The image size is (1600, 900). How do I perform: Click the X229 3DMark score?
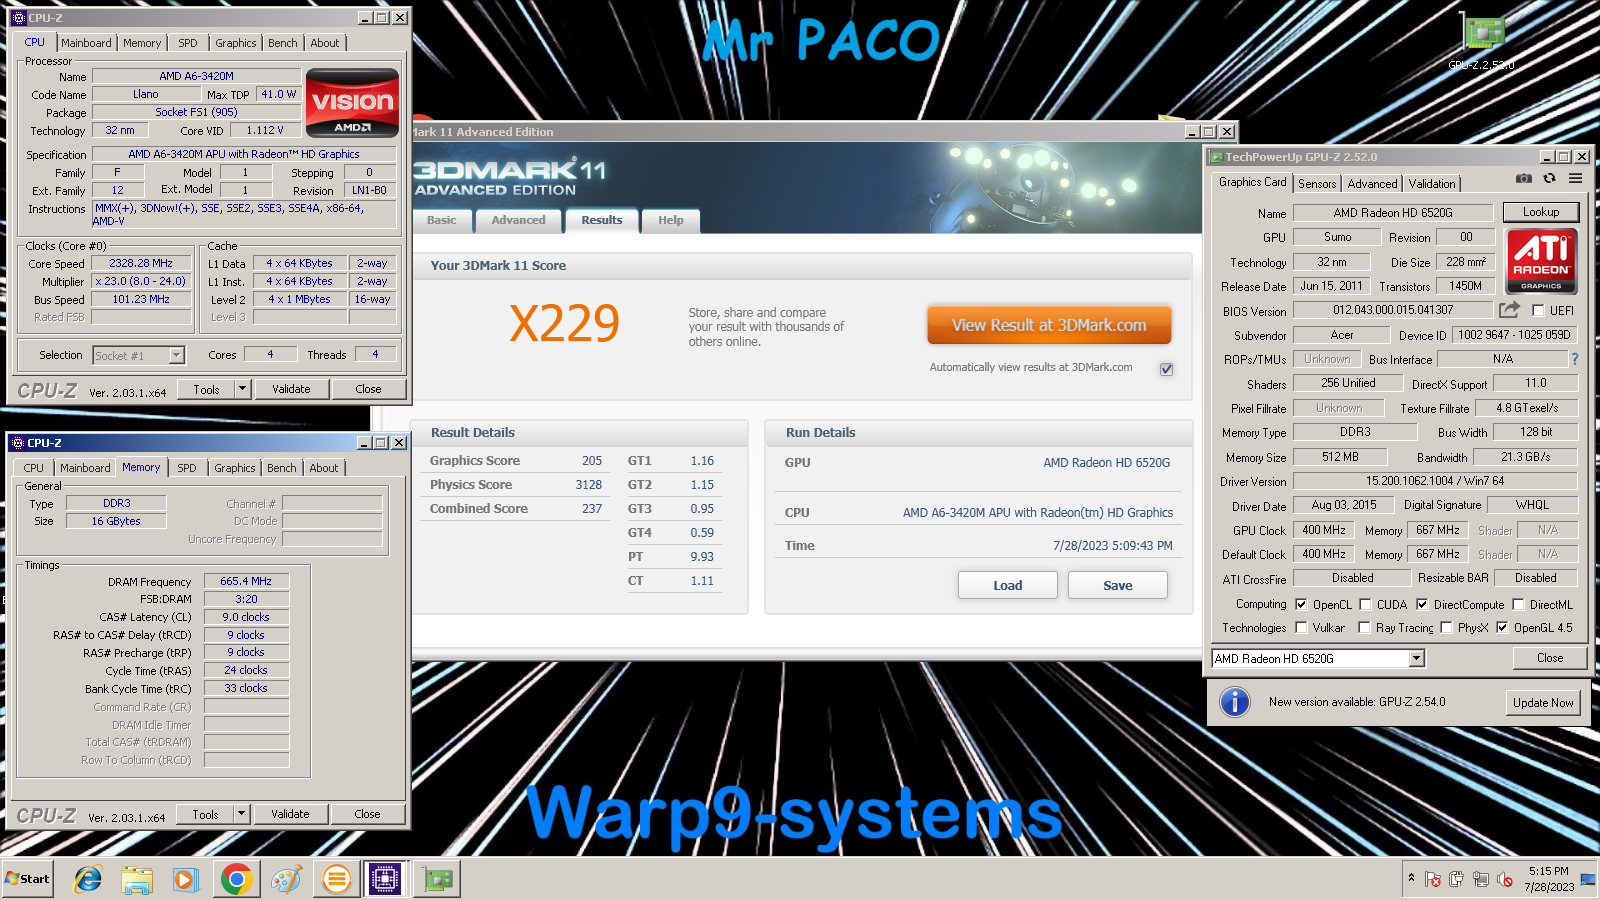tap(564, 323)
